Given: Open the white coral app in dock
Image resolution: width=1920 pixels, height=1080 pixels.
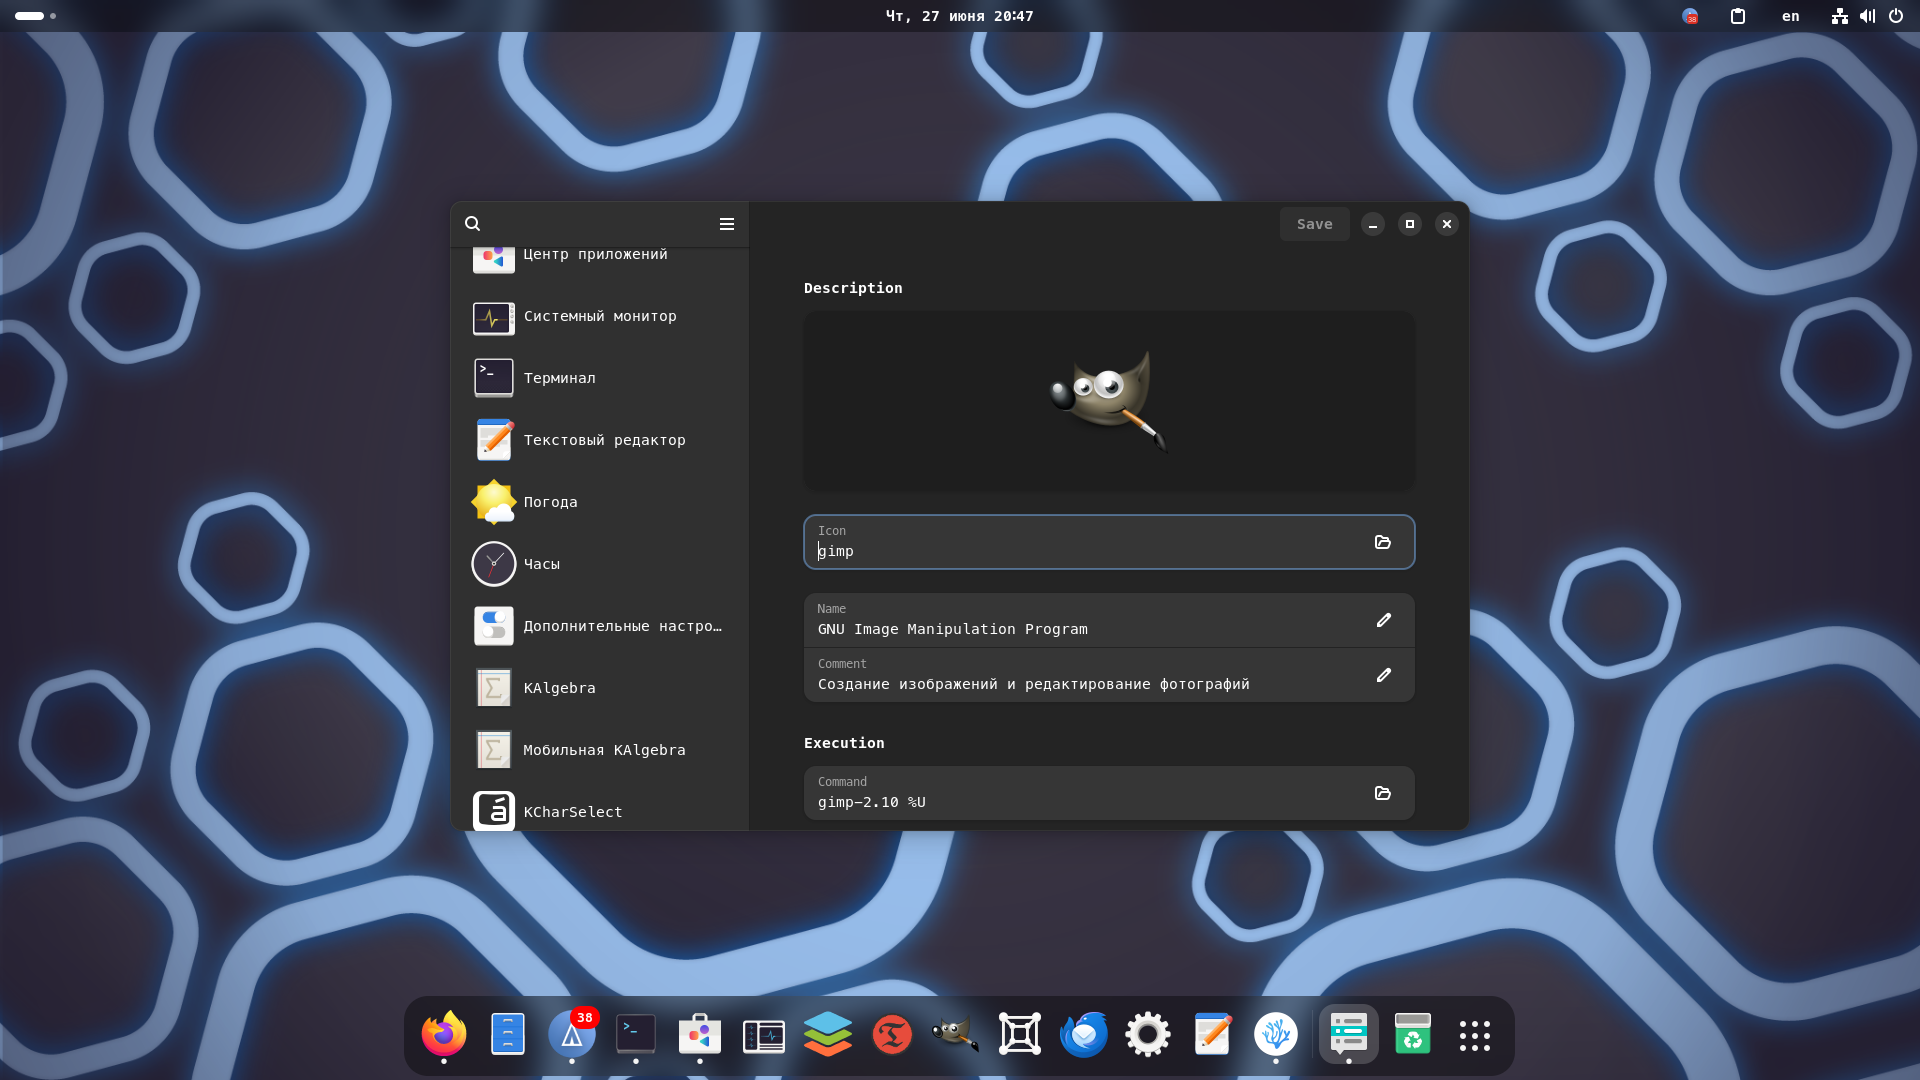Looking at the screenshot, I should 1276,1035.
